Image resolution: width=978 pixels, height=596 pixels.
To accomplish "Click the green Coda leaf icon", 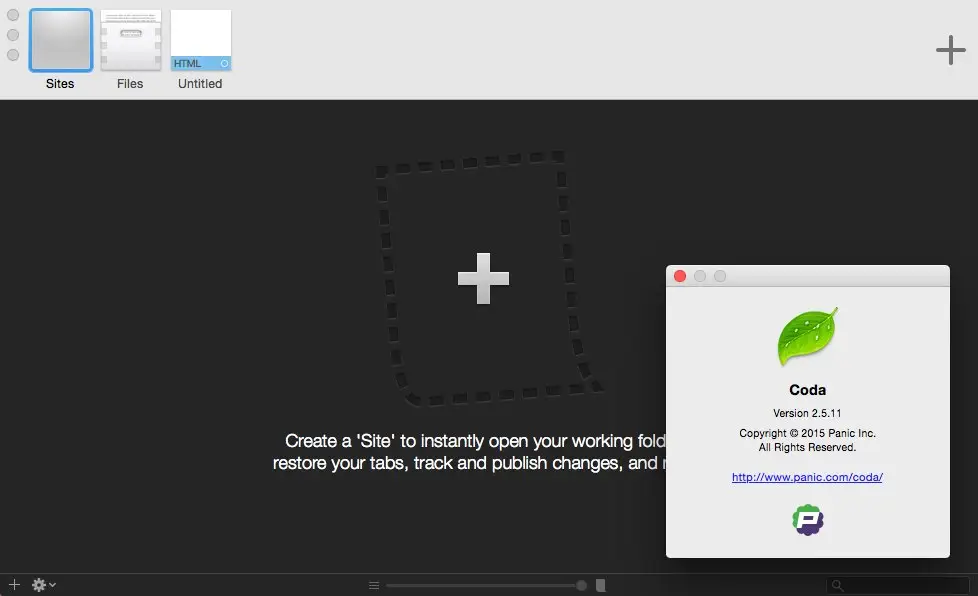I will [x=808, y=336].
